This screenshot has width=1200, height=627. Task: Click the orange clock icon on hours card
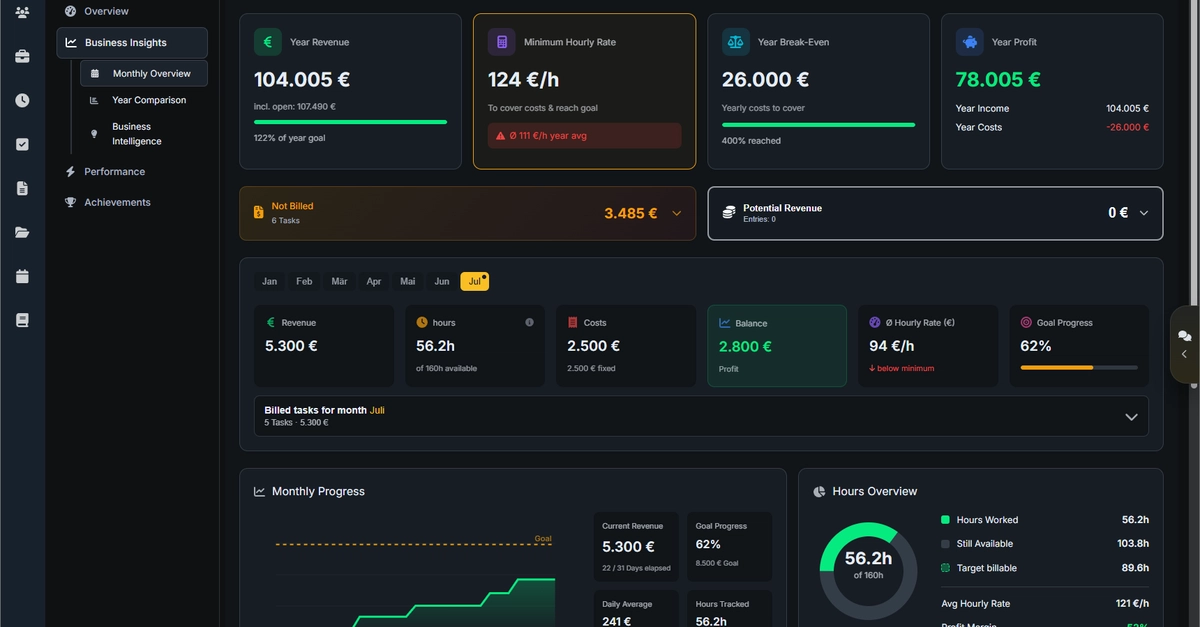[x=422, y=322]
